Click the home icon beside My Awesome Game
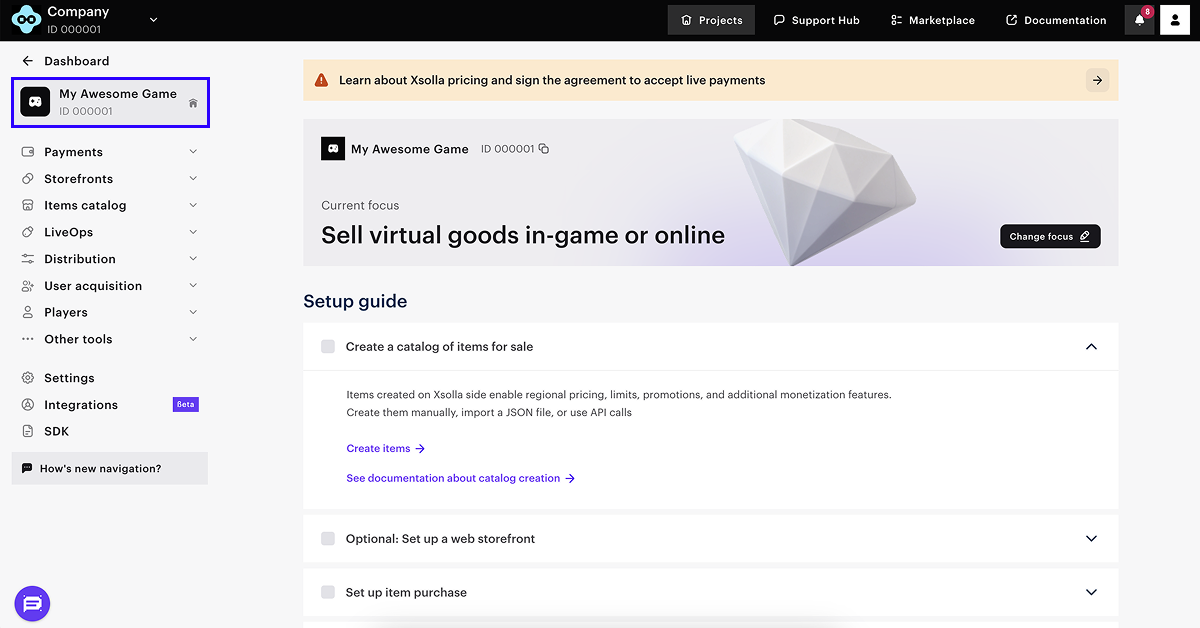Image resolution: width=1200 pixels, height=628 pixels. pyautogui.click(x=193, y=103)
